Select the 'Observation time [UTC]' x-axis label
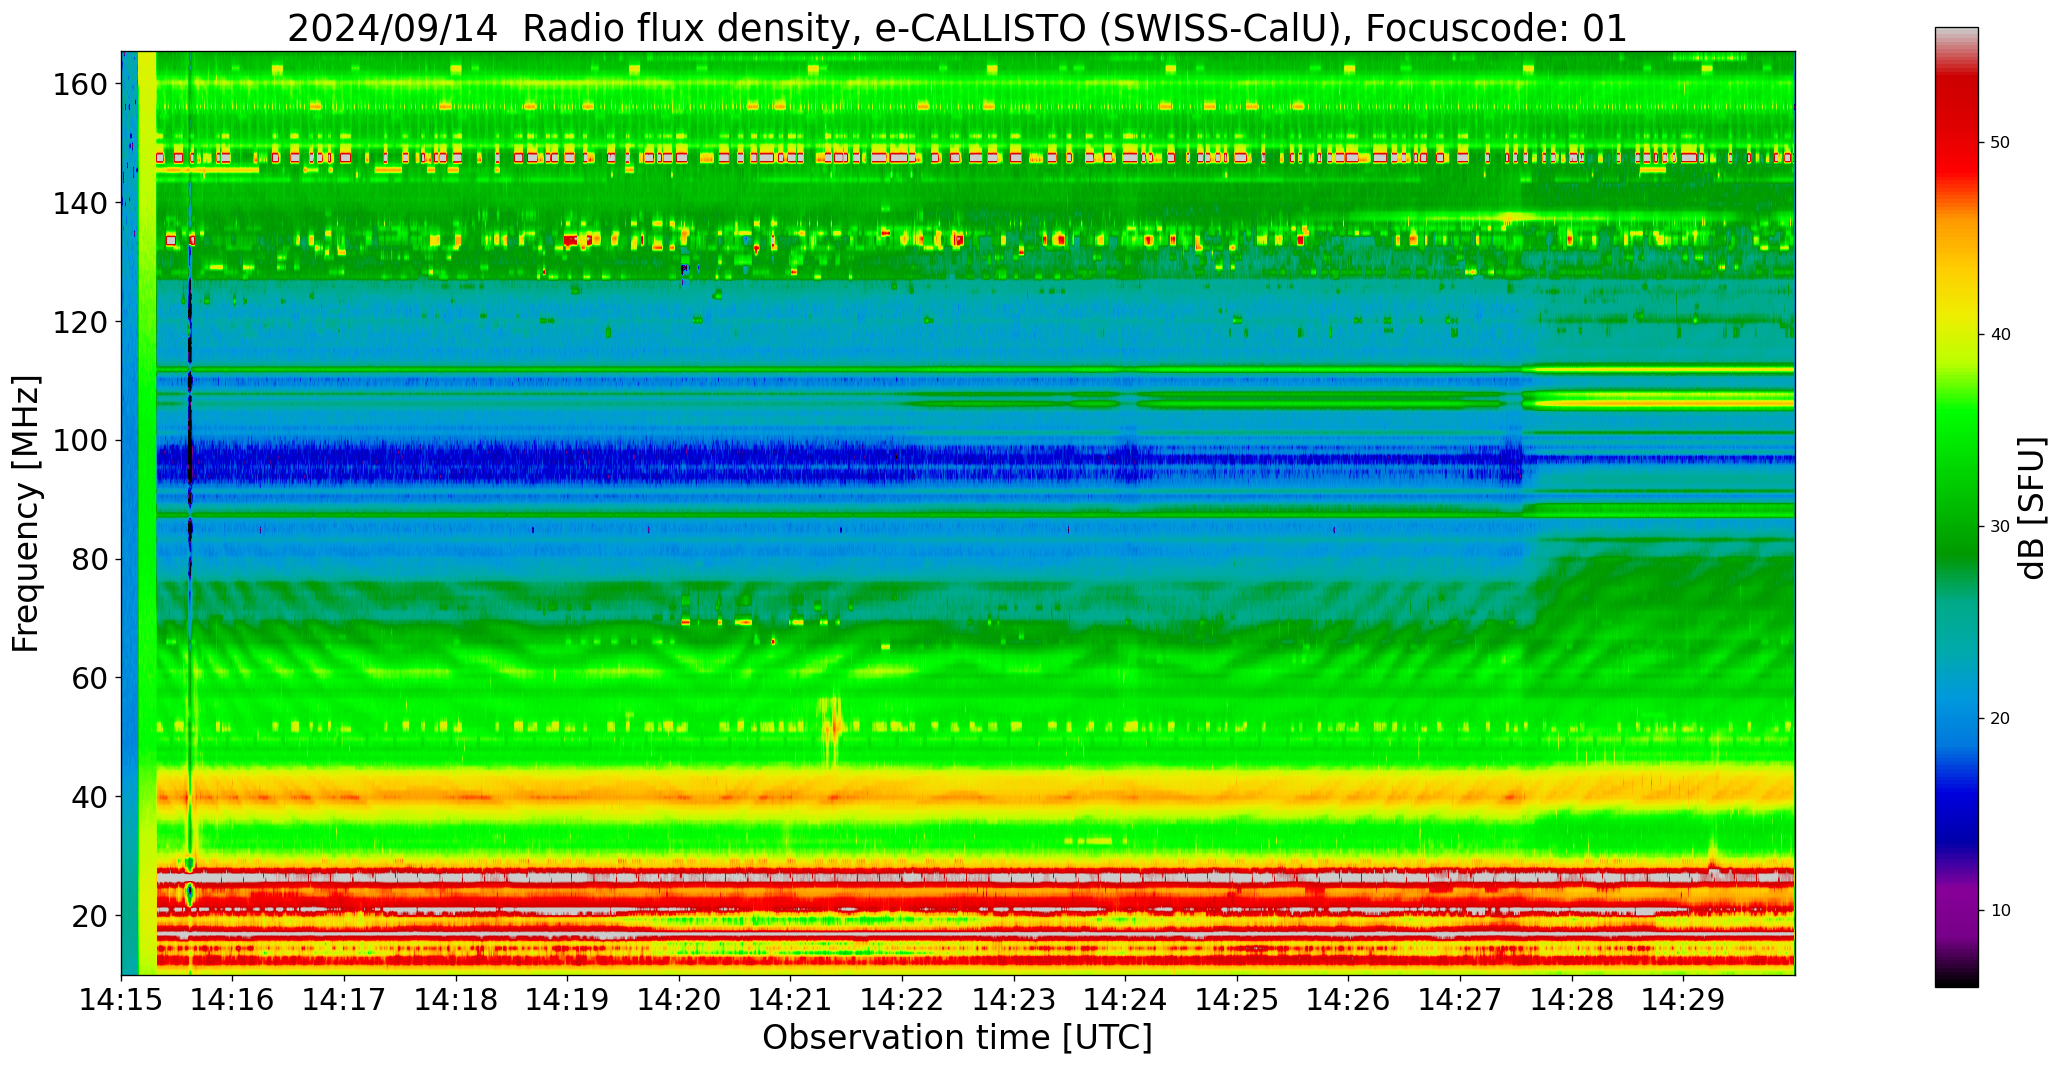This screenshot has width=2062, height=1067. (957, 1038)
